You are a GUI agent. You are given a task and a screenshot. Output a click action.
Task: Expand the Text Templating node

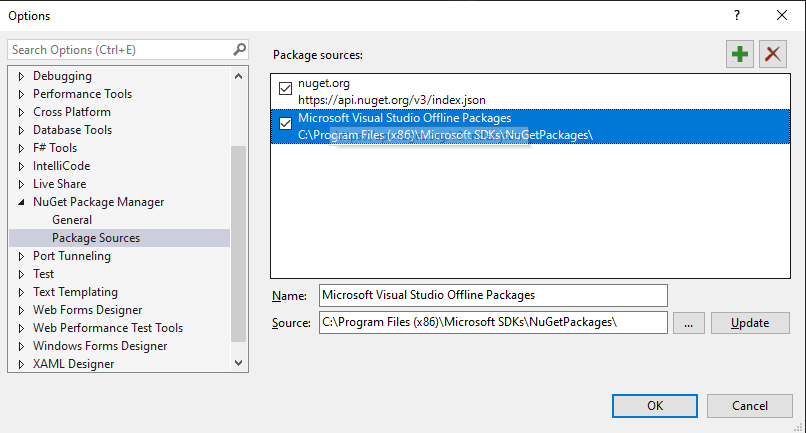(21, 292)
